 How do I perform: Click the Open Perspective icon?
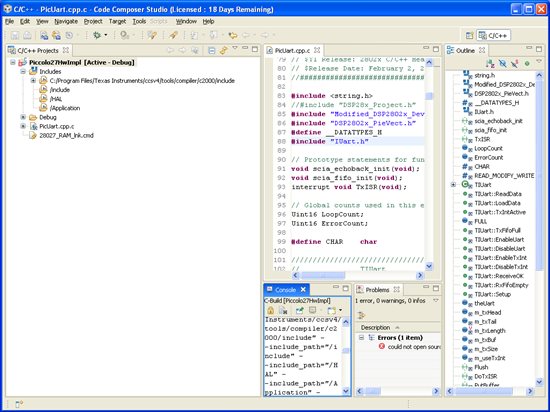469,35
